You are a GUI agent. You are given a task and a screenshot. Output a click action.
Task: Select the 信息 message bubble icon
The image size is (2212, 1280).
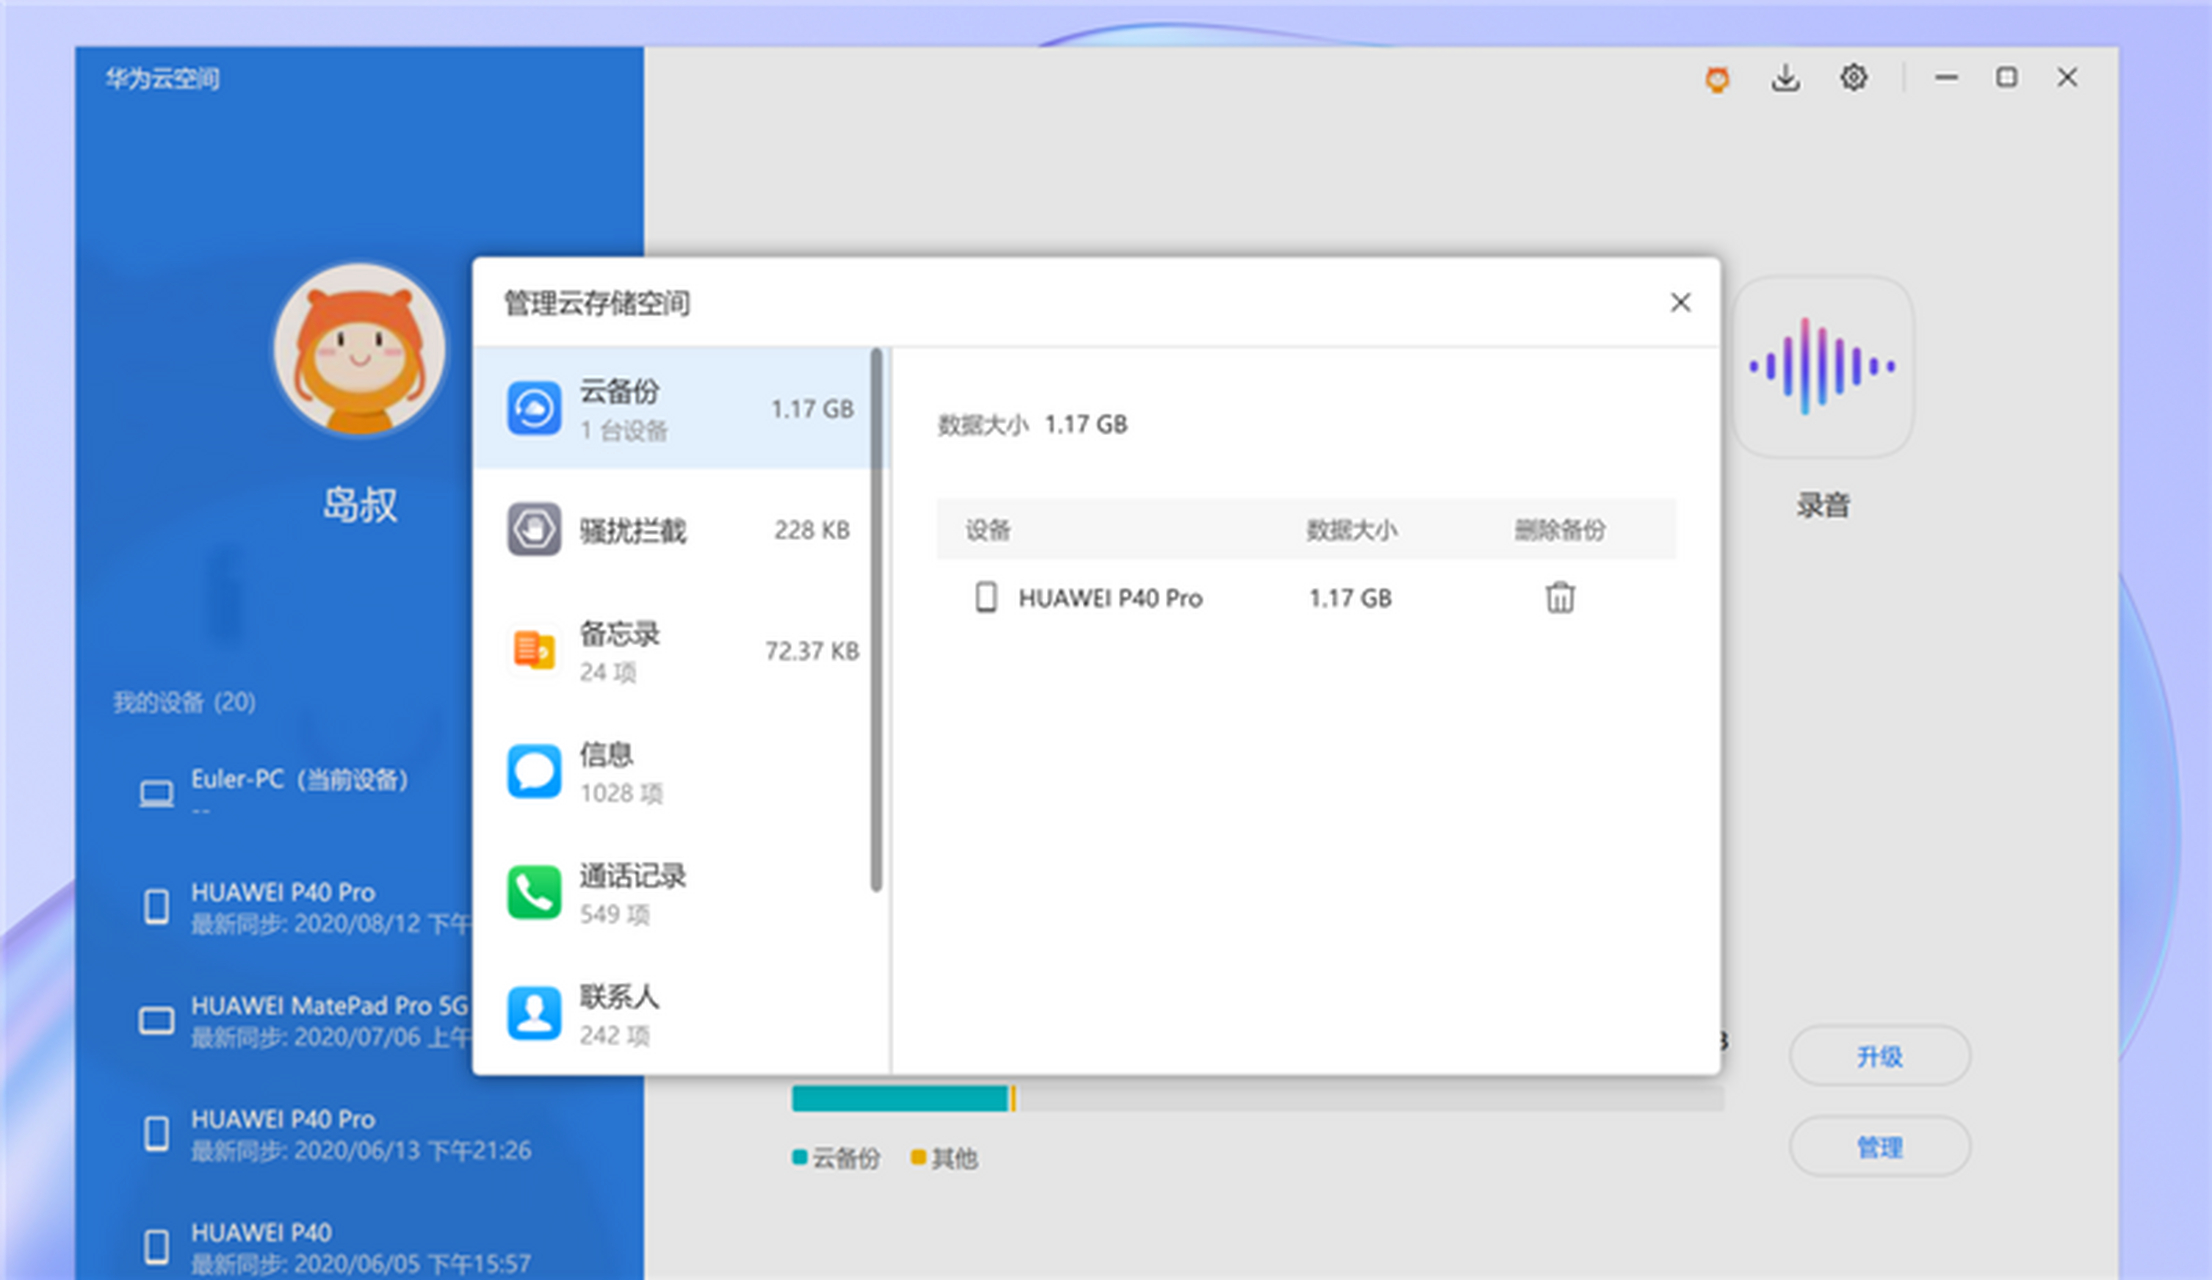534,771
